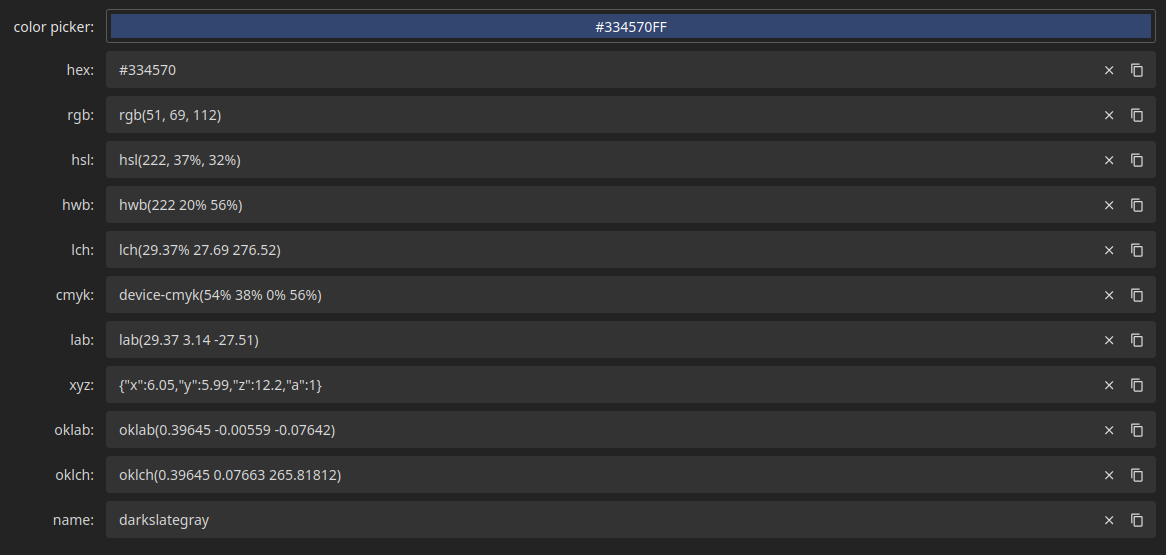Open the color picker swatch #334570FF
The image size is (1166, 555).
point(631,27)
